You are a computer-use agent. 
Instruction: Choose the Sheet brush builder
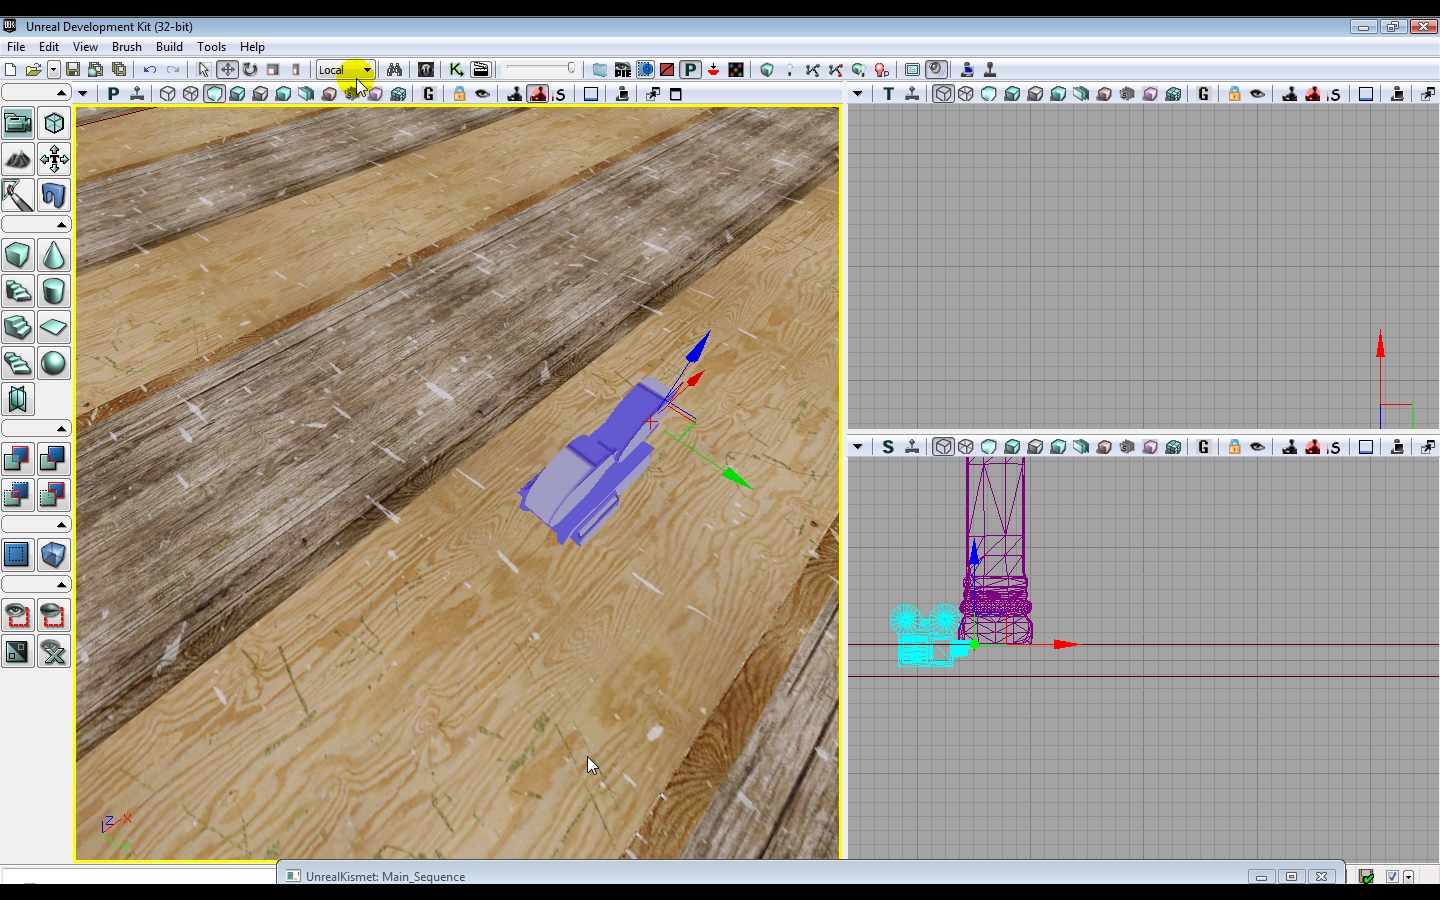tap(54, 327)
